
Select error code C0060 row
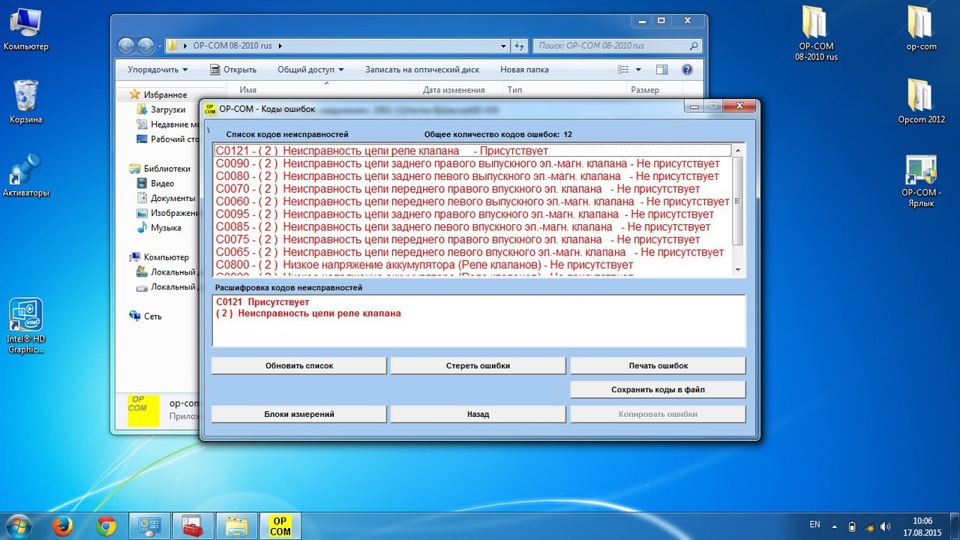tap(472, 201)
